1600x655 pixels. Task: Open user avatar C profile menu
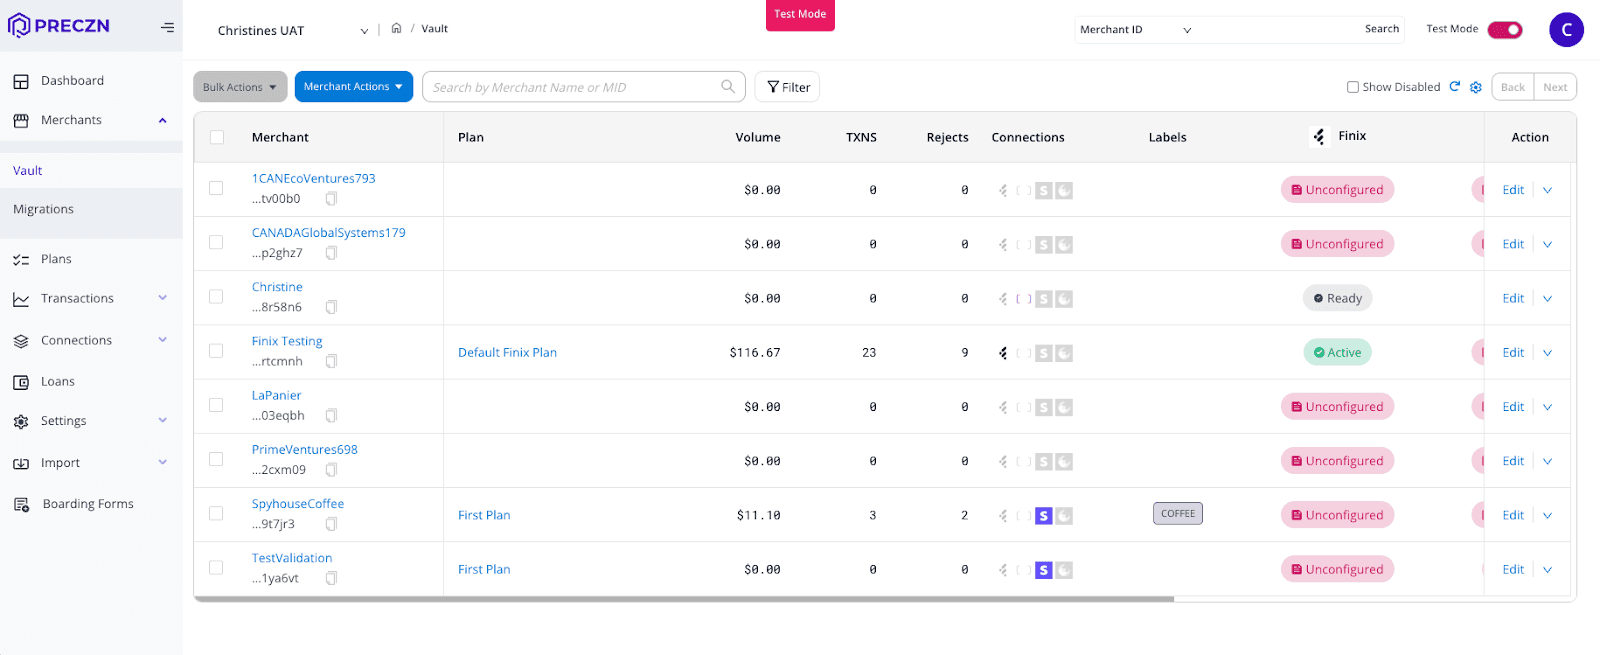(x=1566, y=30)
